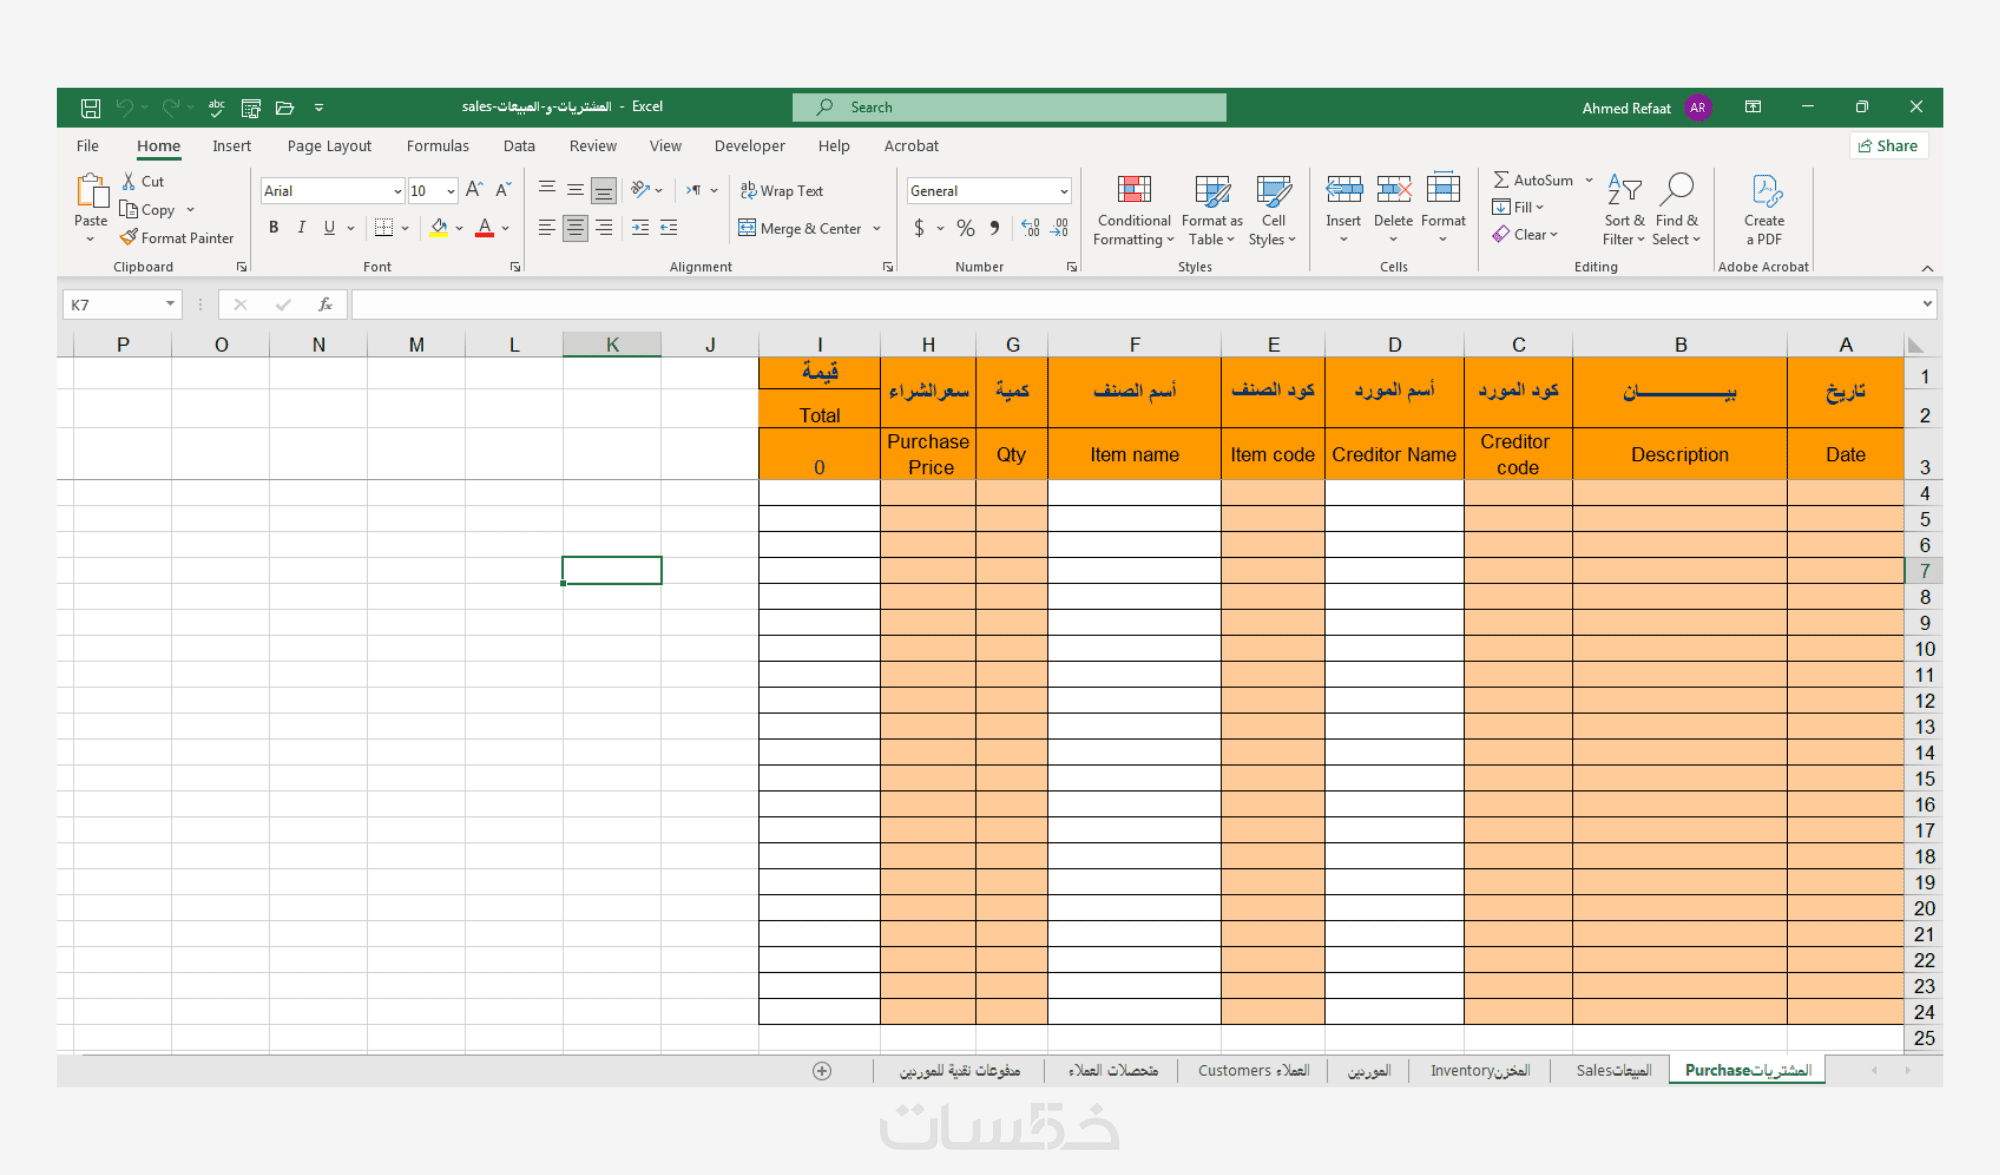Click the Conditional Formatting icon
Viewport: 2000px width, 1175px height.
[1133, 190]
